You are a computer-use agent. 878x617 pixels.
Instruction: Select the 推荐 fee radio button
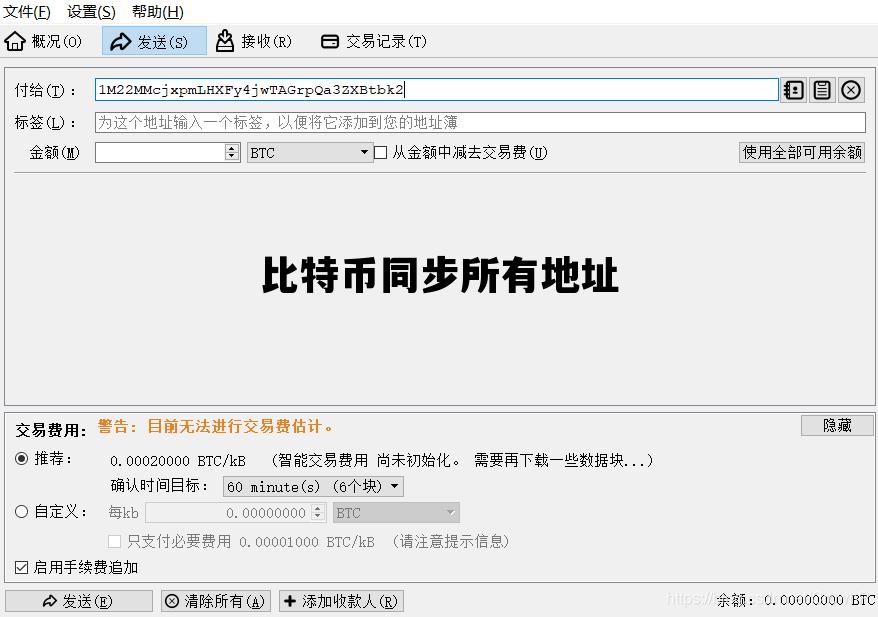(21, 459)
